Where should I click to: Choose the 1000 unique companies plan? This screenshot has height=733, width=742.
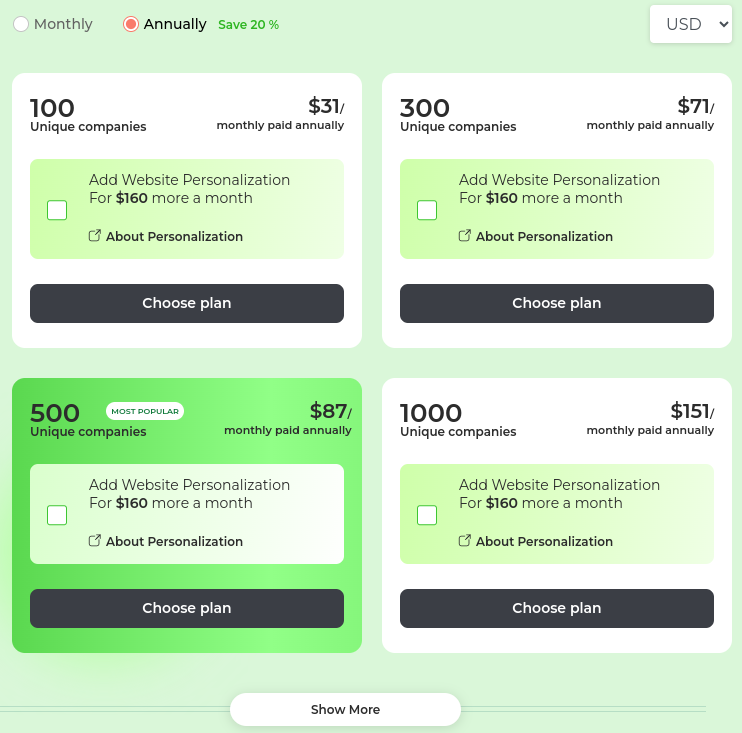pos(557,609)
